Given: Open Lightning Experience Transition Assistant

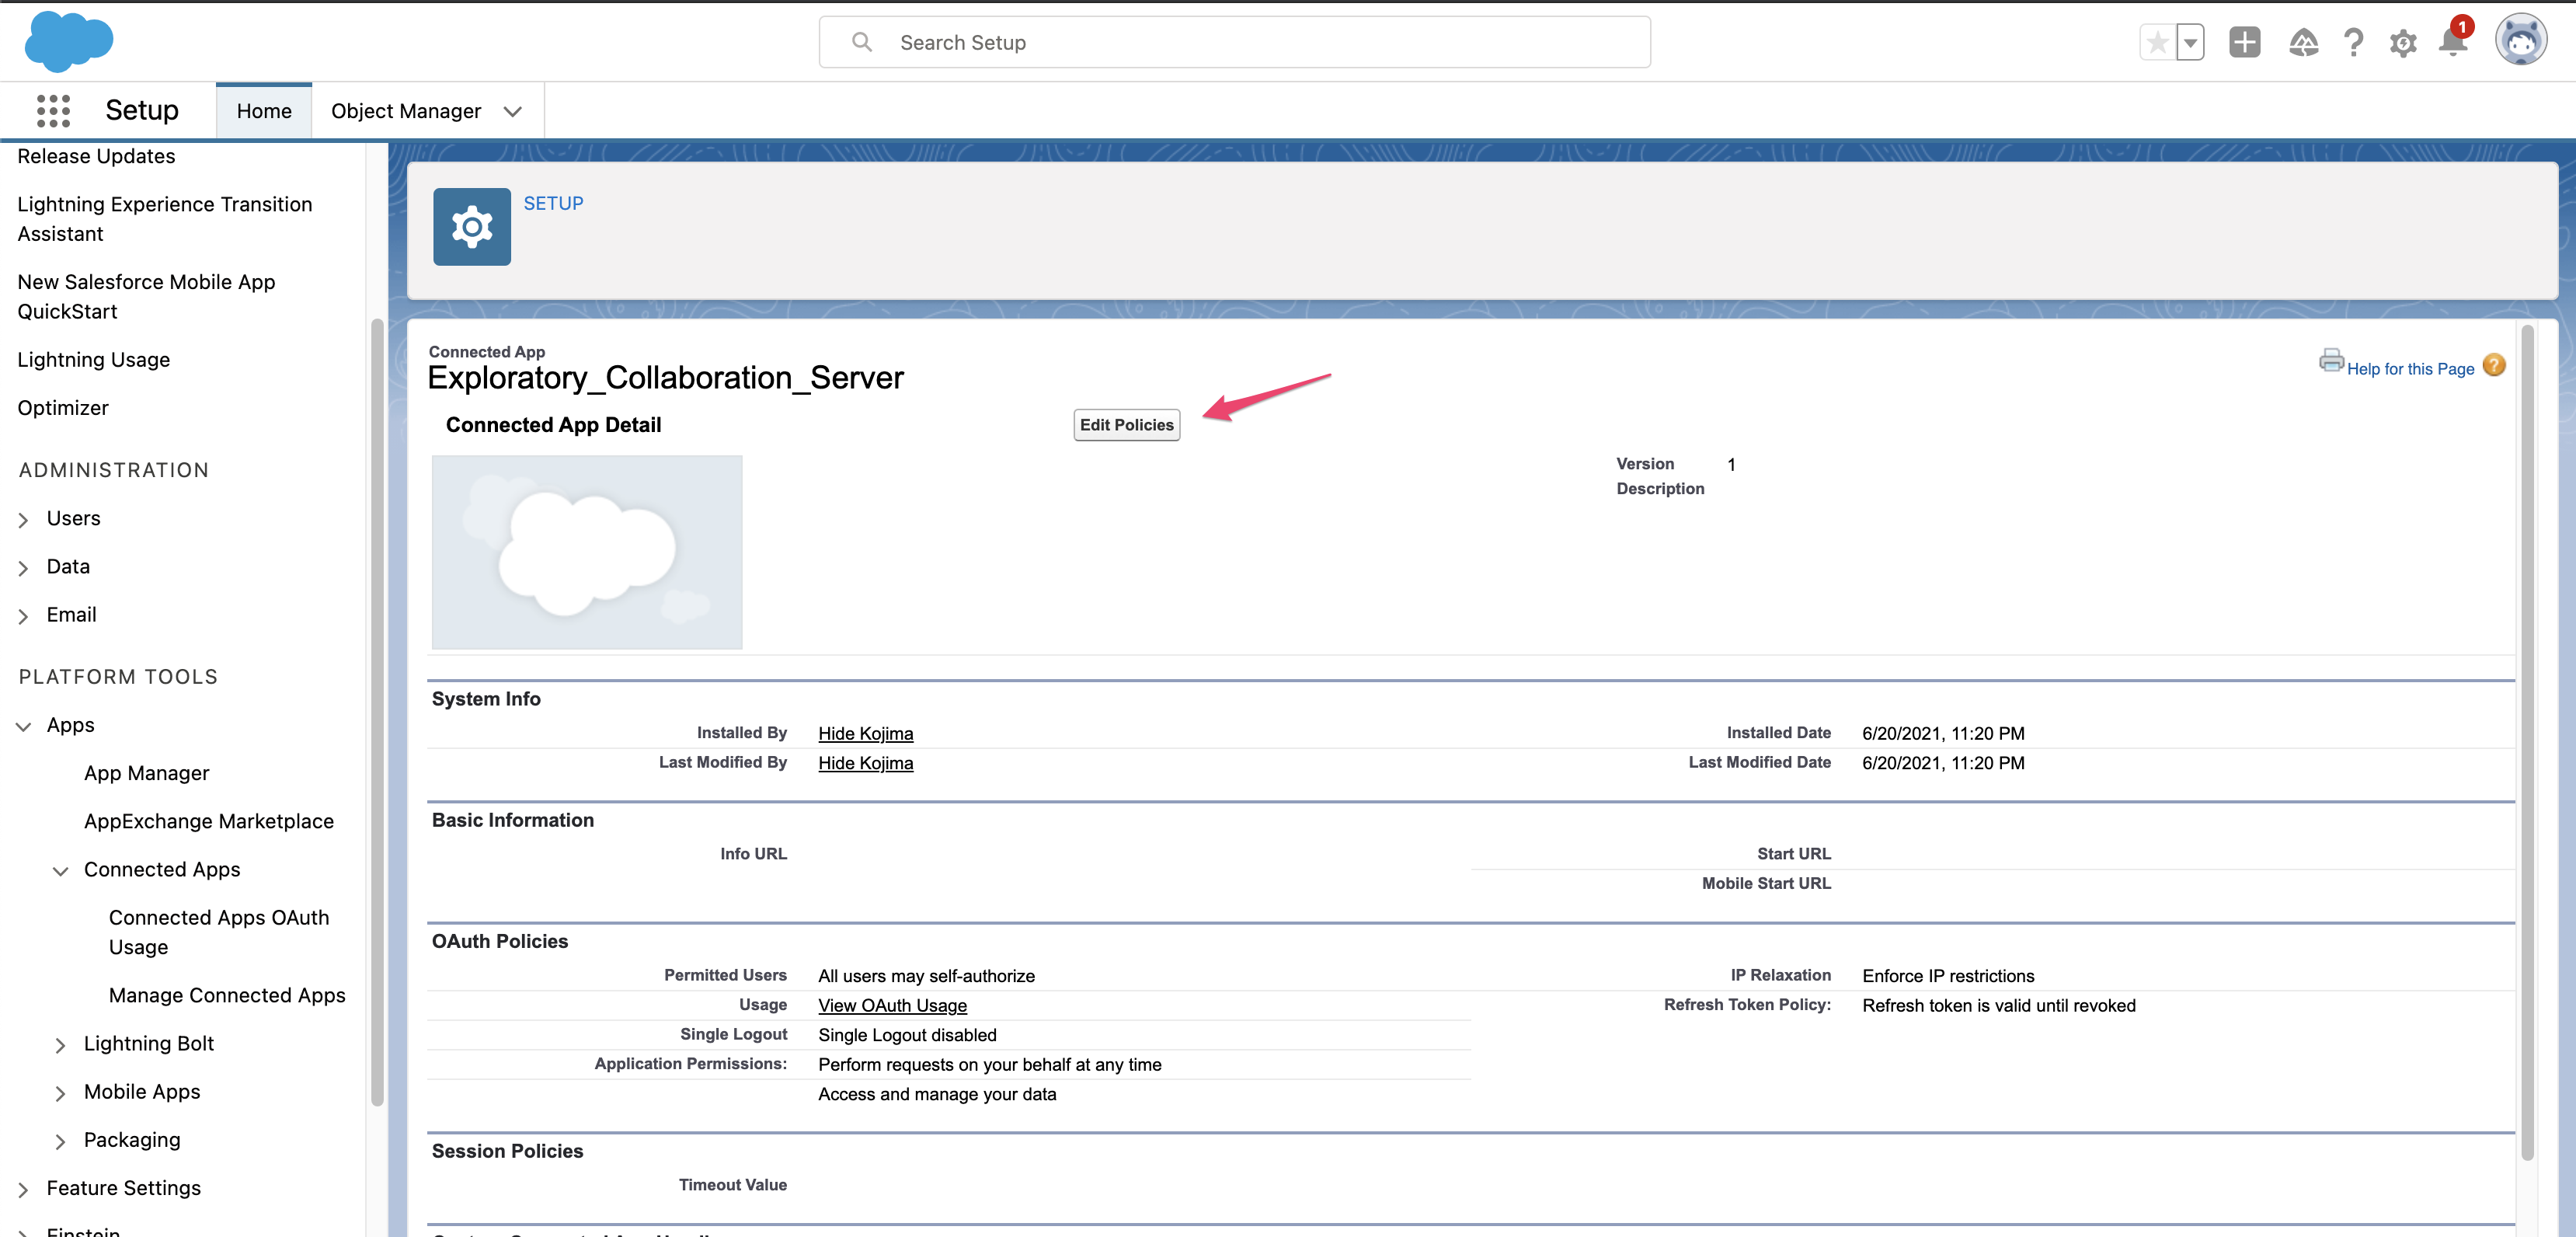Looking at the screenshot, I should pyautogui.click(x=165, y=219).
